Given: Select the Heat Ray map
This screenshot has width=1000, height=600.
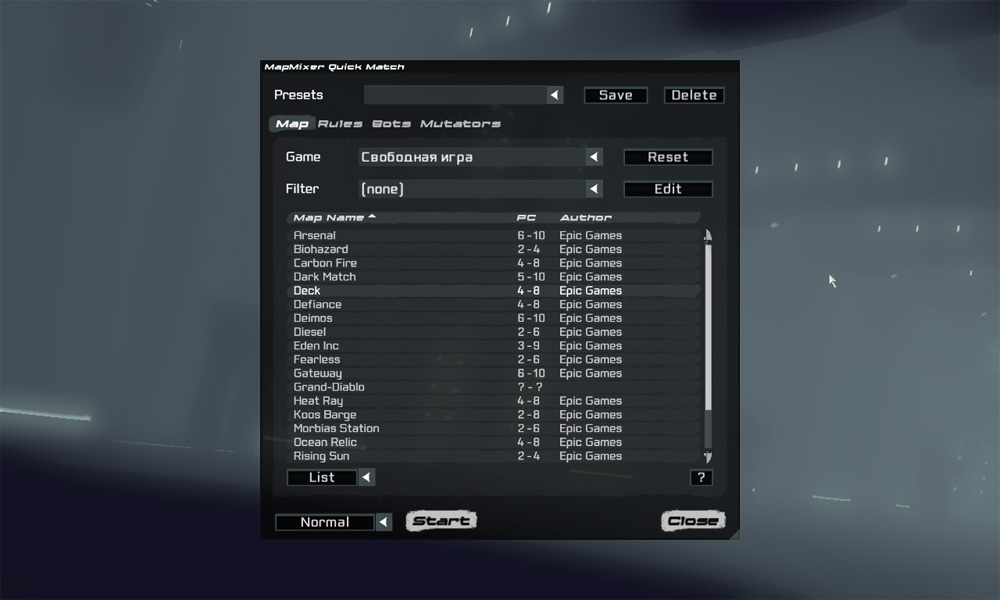Looking at the screenshot, I should point(494,400).
